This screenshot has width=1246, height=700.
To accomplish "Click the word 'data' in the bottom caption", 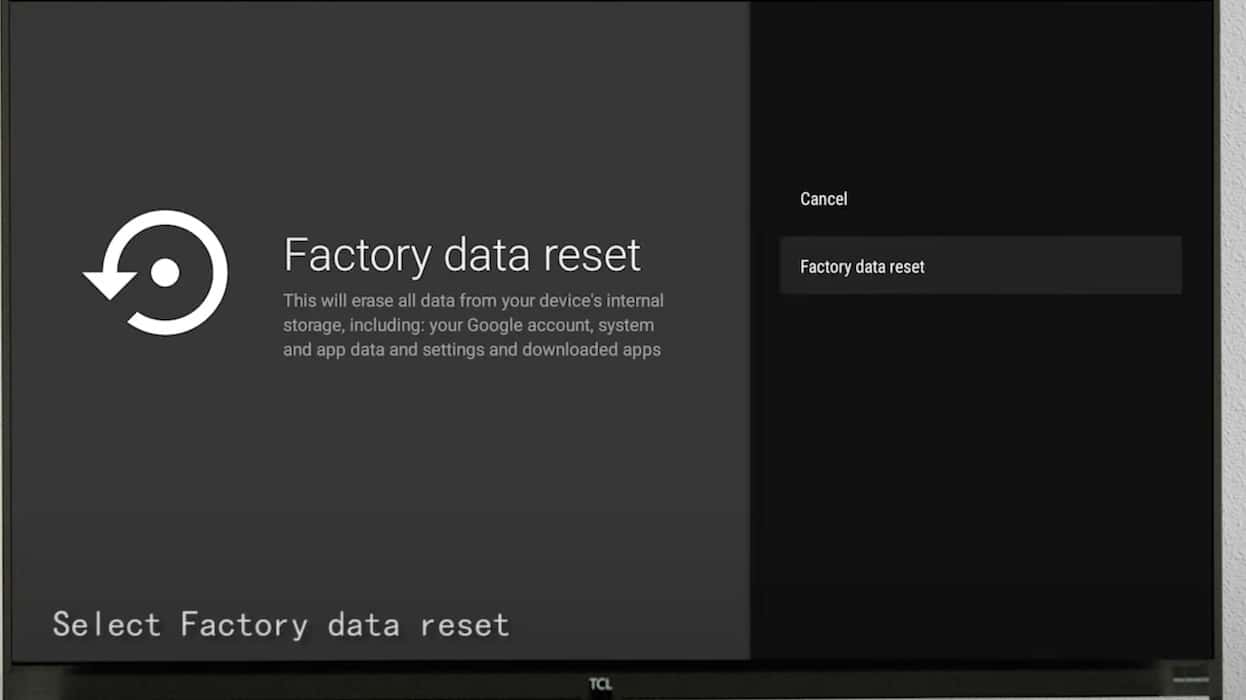I will pyautogui.click(x=363, y=625).
